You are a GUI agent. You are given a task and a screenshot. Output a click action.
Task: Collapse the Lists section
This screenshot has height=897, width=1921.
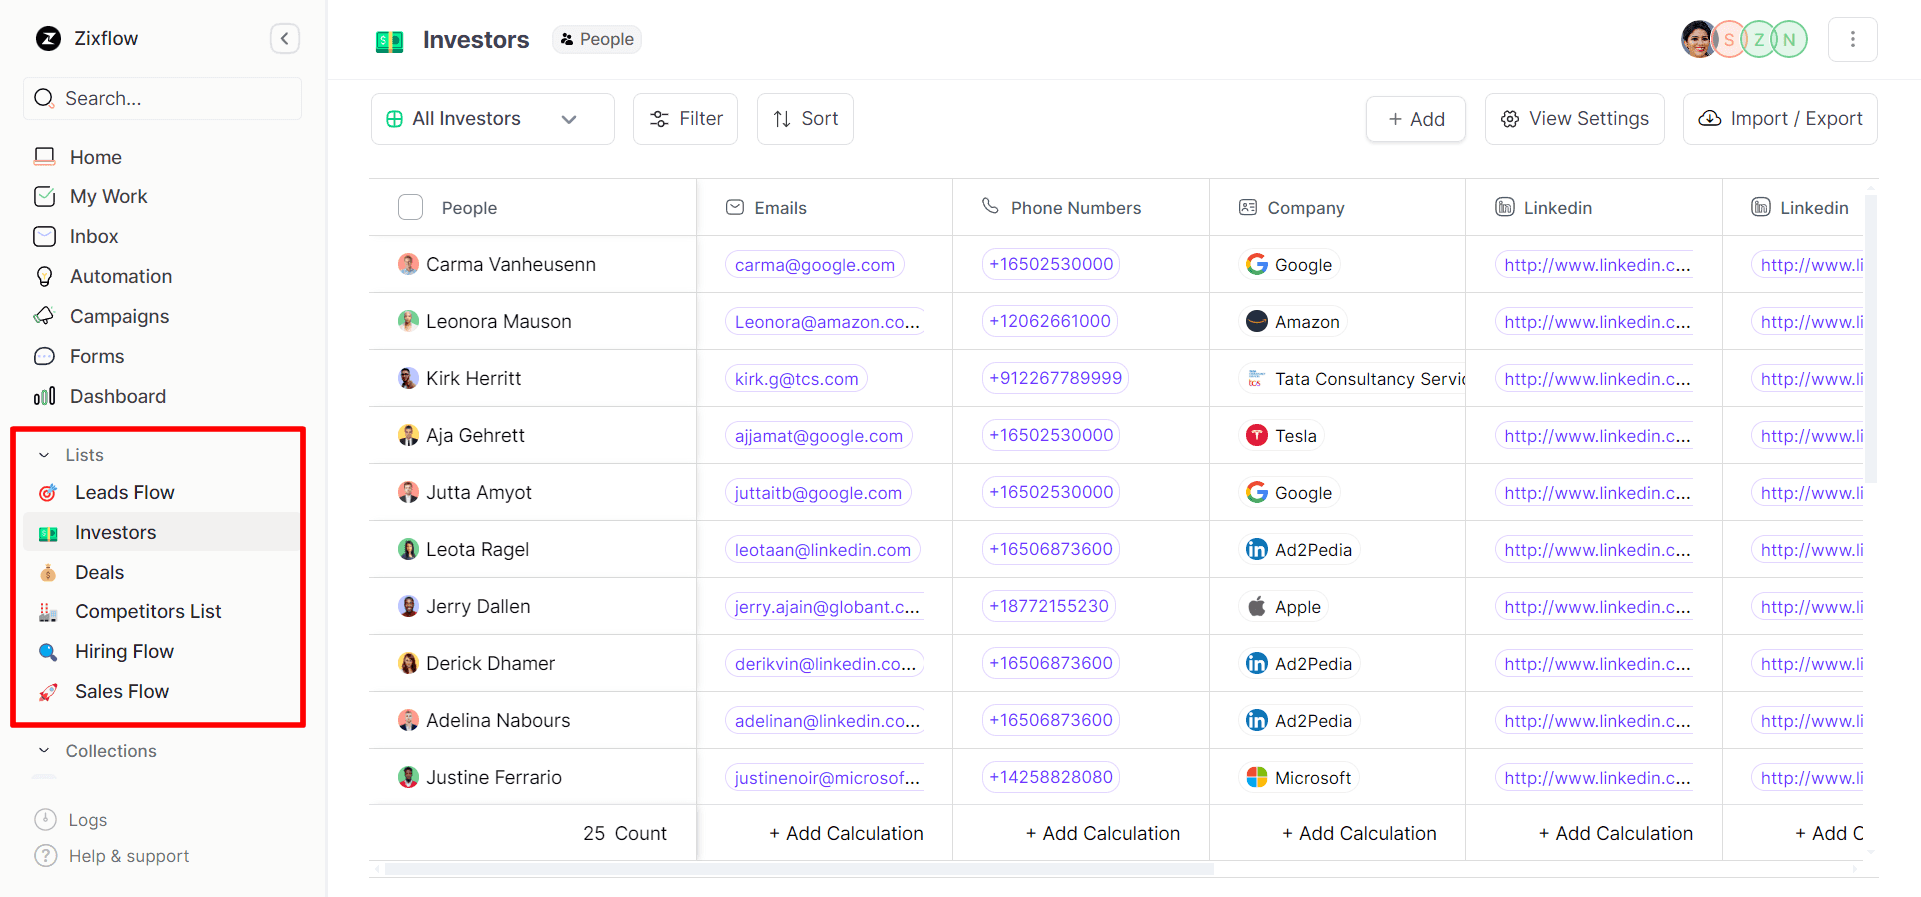(x=44, y=455)
